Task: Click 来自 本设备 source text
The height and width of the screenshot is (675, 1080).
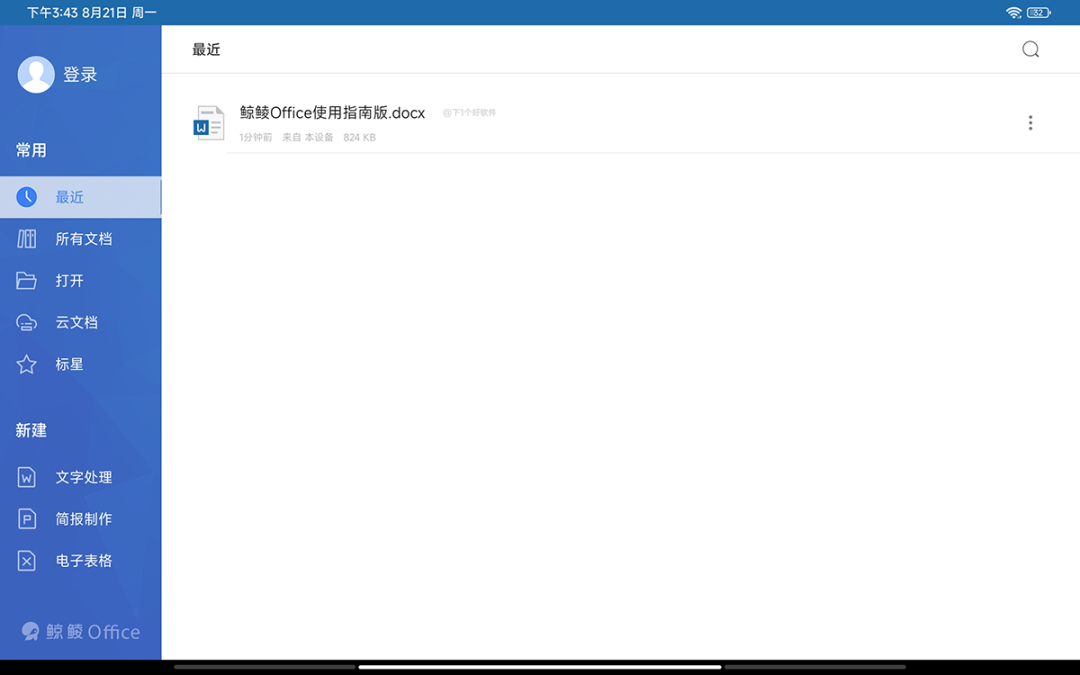Action: coord(308,137)
